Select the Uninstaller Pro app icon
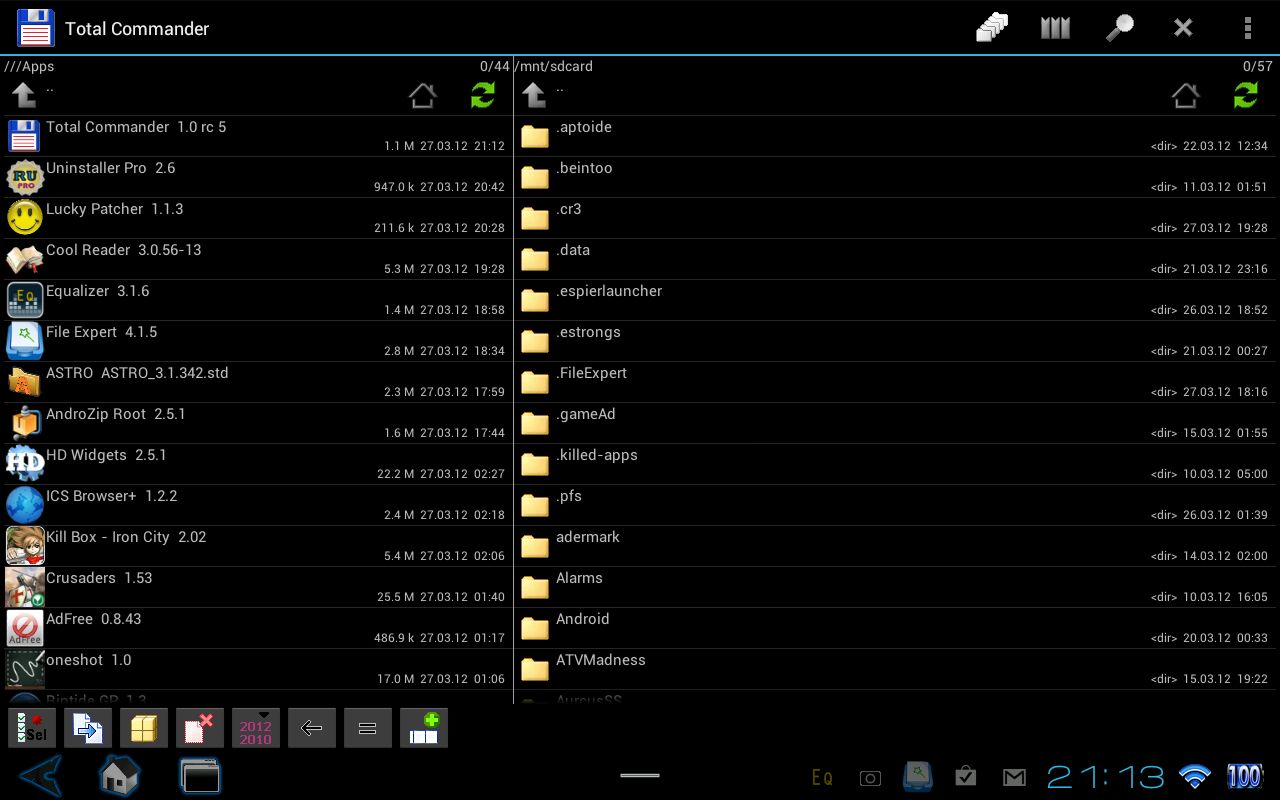1280x800 pixels. 25,177
